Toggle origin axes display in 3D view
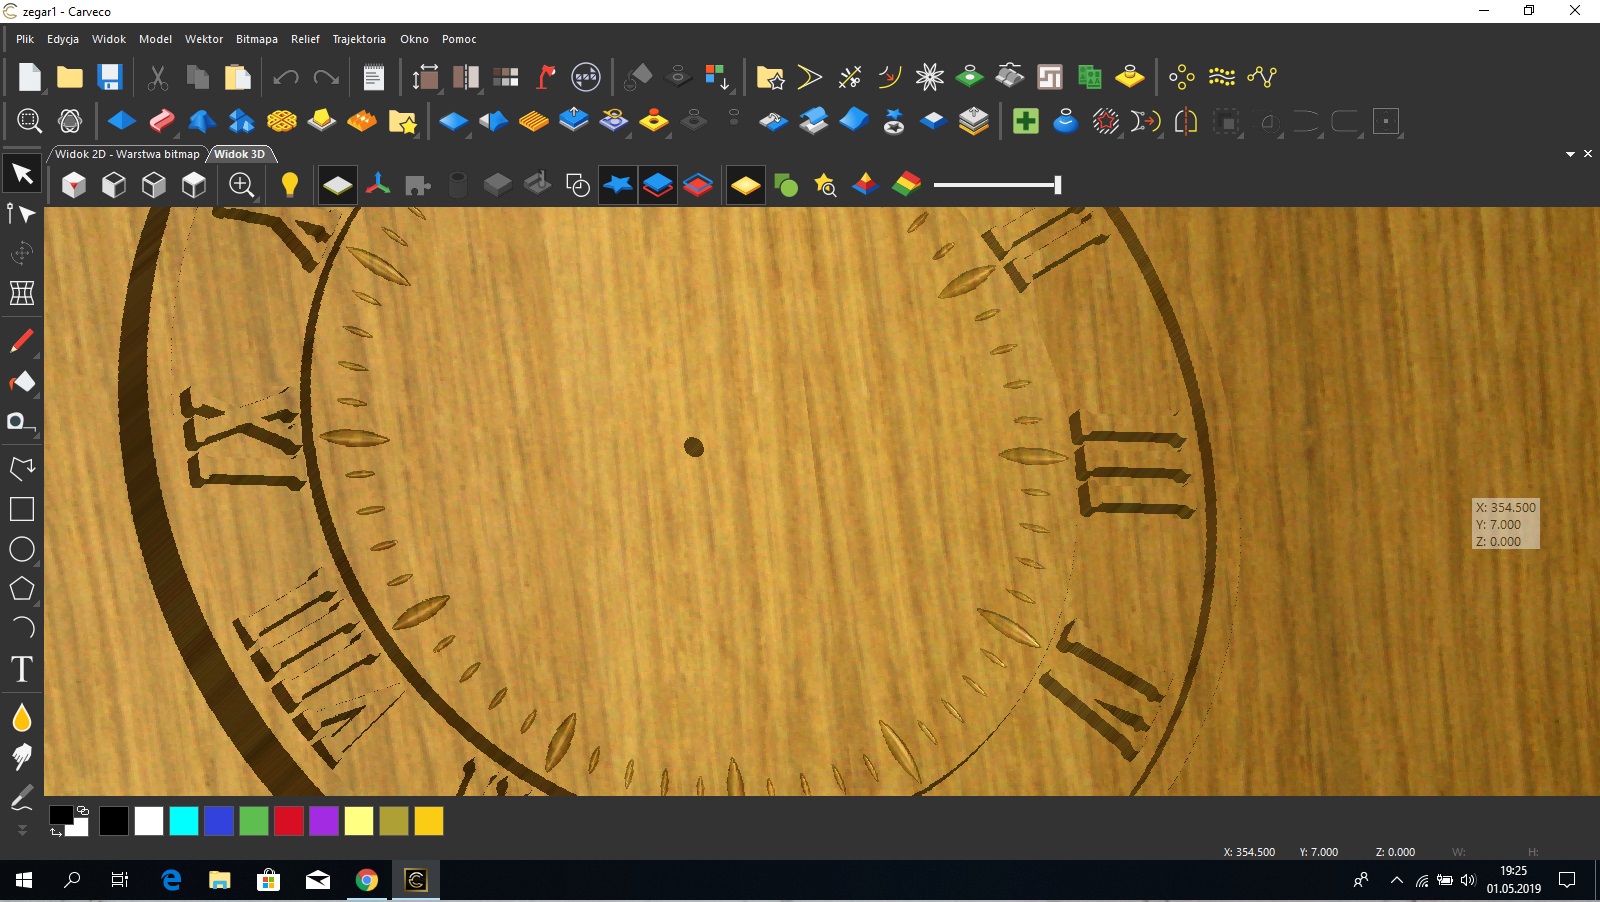The height and width of the screenshot is (902, 1600). click(378, 185)
